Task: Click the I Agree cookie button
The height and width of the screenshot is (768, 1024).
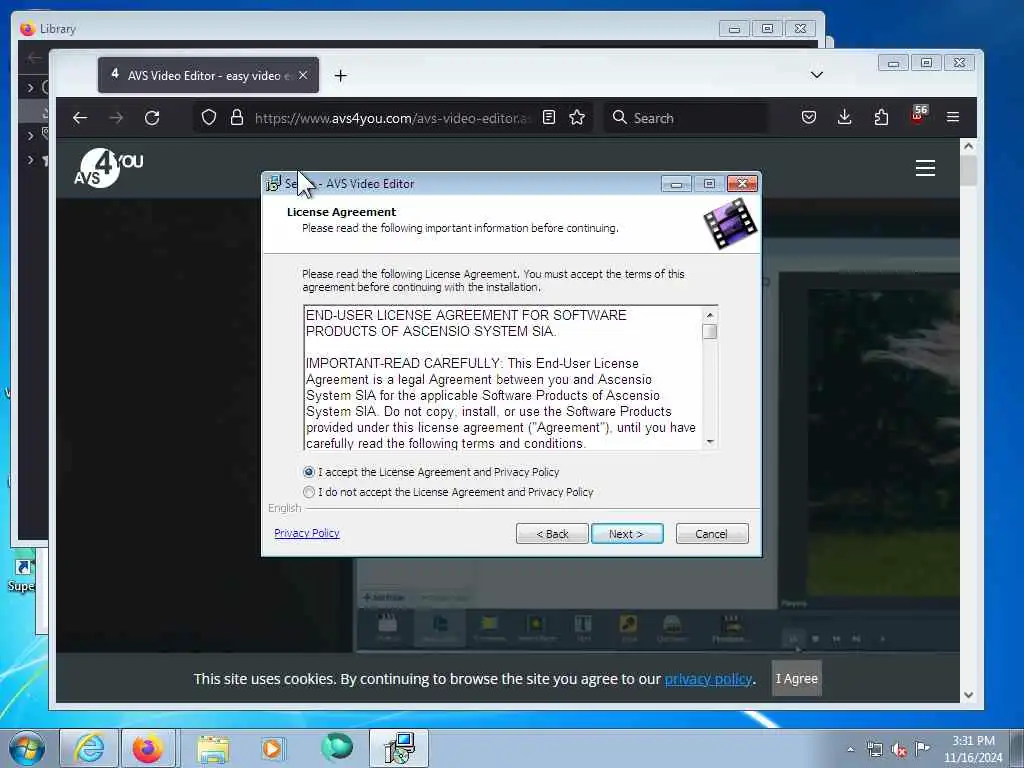Action: 796,679
